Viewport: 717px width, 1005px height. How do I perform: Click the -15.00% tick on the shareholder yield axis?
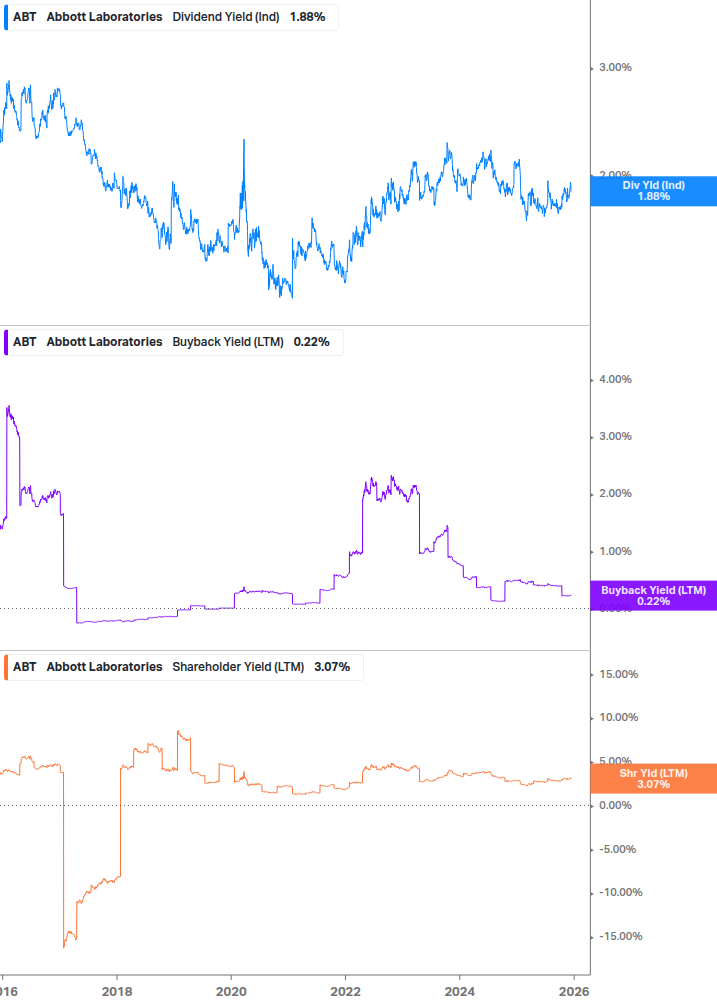(621, 936)
